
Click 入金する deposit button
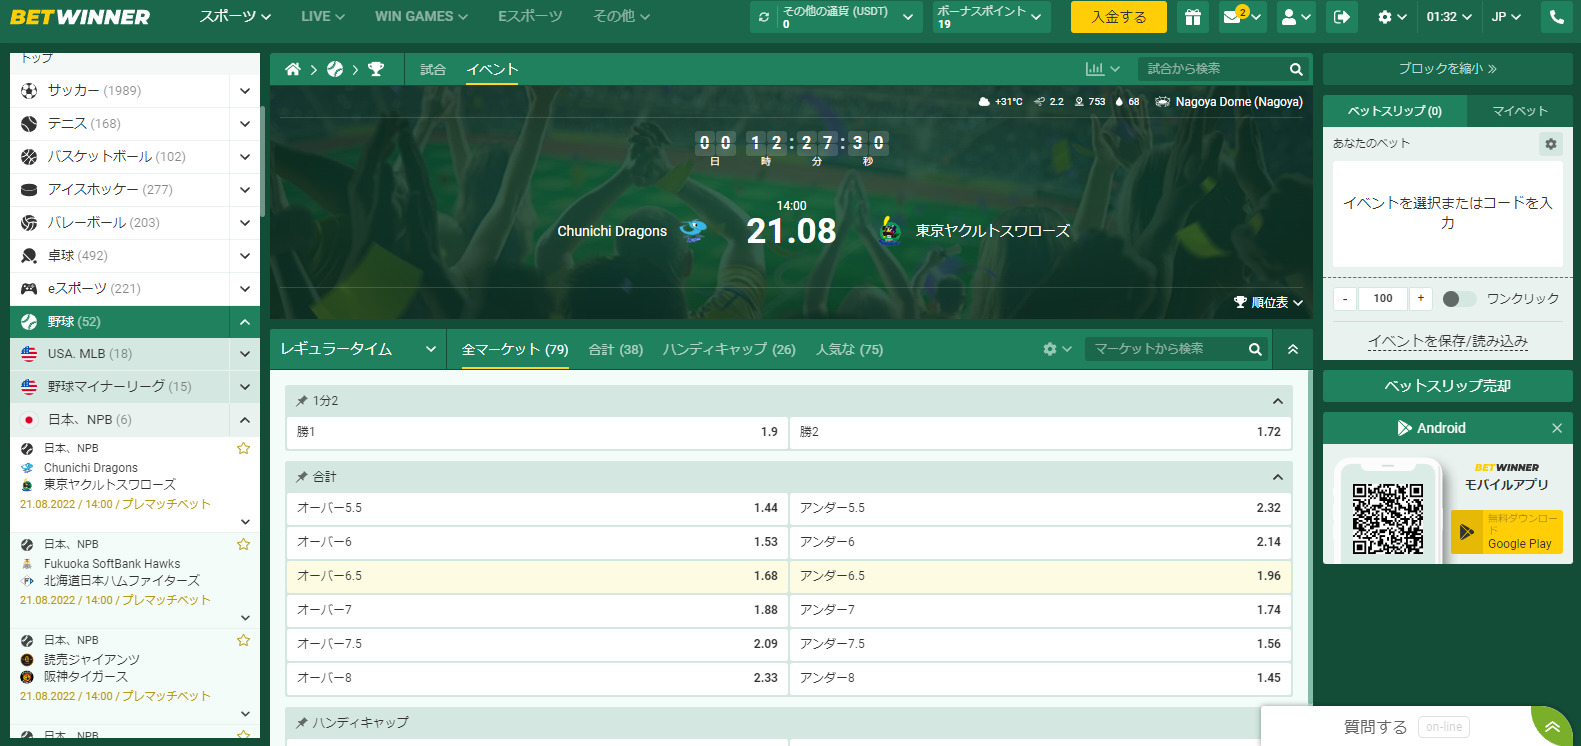coord(1118,17)
